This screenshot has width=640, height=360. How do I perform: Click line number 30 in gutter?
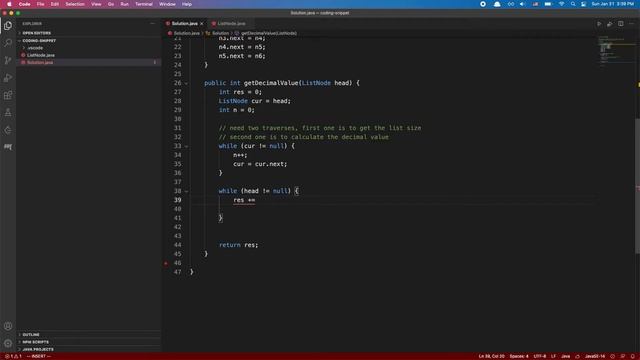(178, 119)
